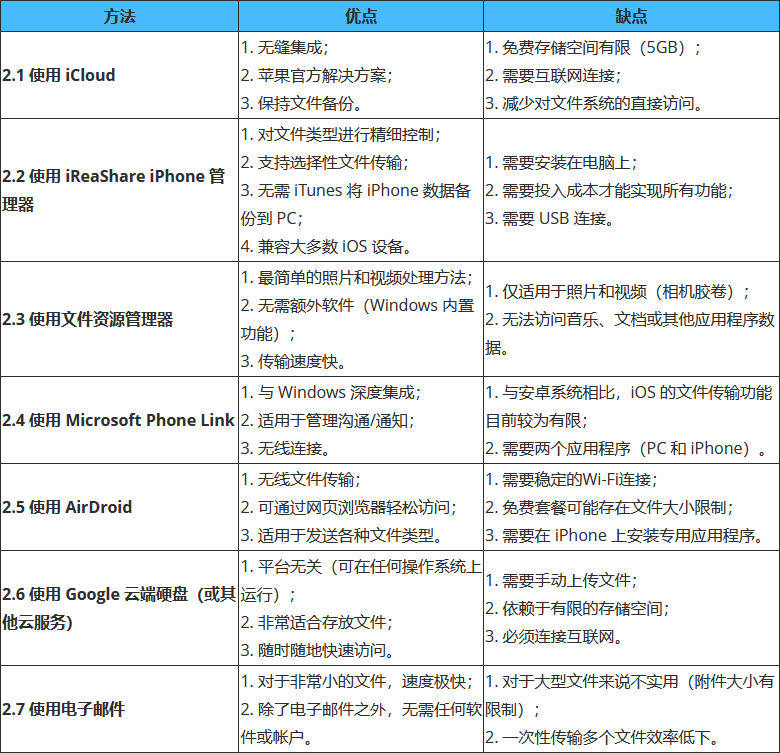Click '4. 兼容大多数 iOS 设备。'
780x753 pixels.
pos(326,247)
